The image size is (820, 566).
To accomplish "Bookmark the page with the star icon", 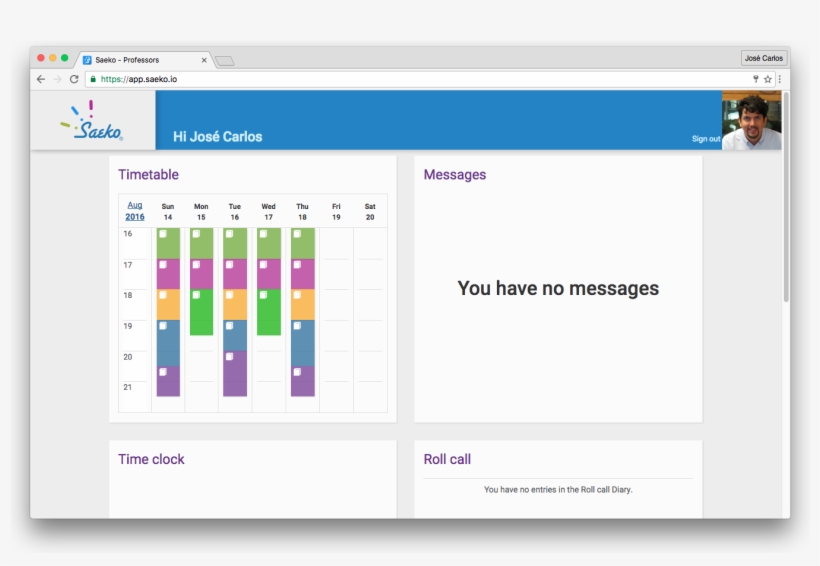I will click(x=768, y=79).
